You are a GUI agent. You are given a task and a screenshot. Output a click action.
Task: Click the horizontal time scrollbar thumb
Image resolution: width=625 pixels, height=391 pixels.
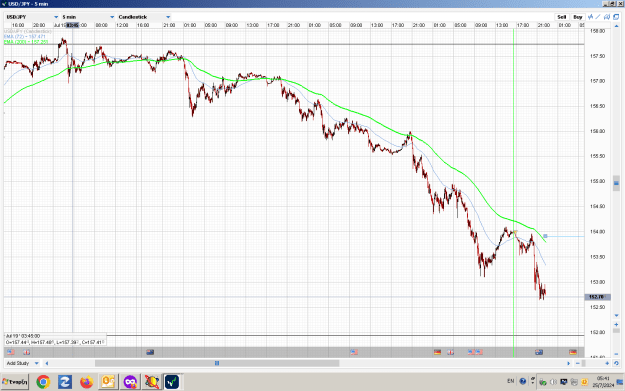[x=217, y=363]
